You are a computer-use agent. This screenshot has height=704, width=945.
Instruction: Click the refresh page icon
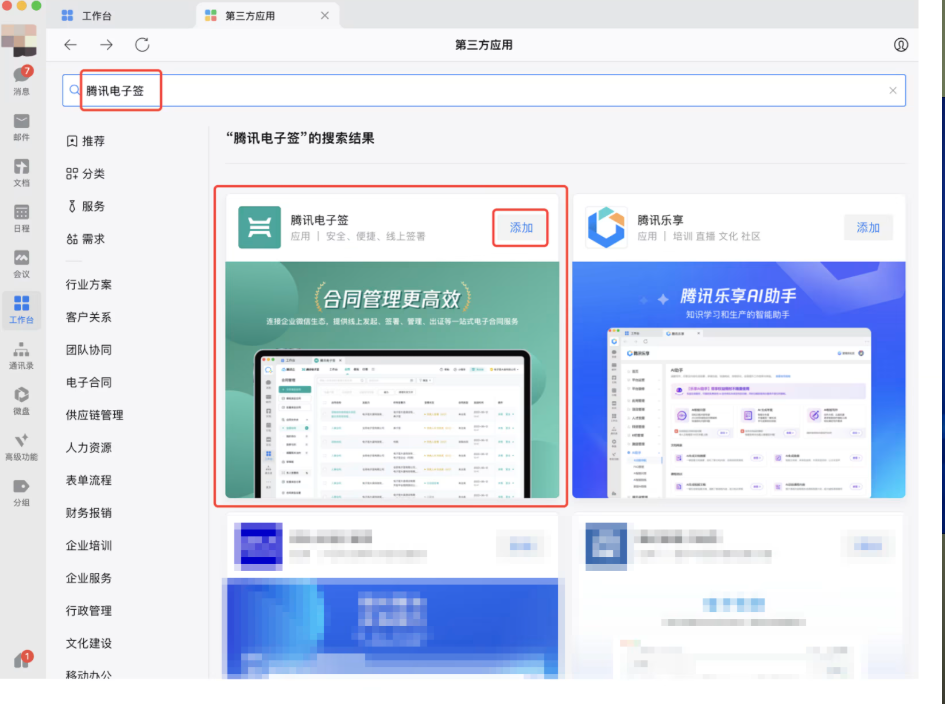[142, 45]
